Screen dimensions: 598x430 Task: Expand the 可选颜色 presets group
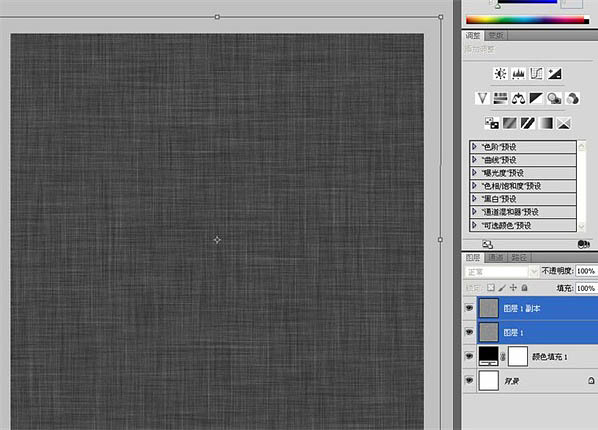[x=474, y=225]
